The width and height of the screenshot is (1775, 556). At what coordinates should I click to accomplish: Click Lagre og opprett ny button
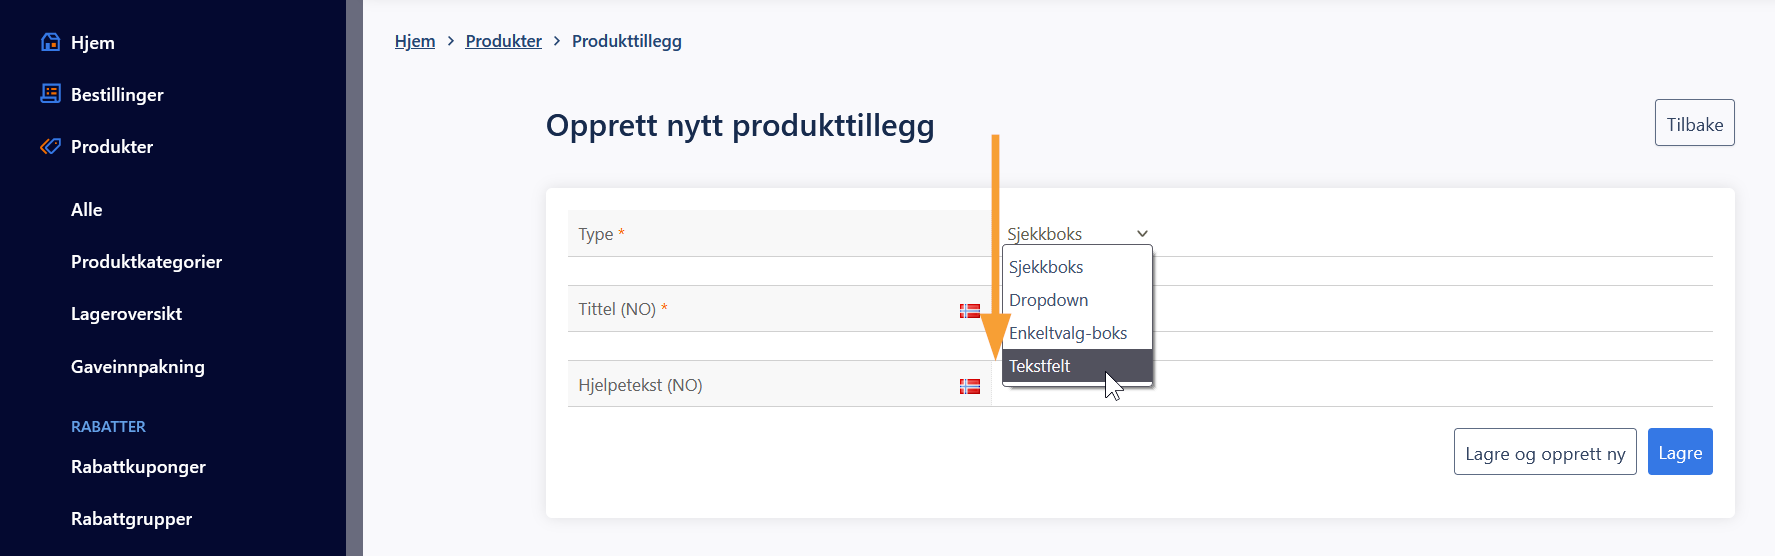click(x=1545, y=452)
